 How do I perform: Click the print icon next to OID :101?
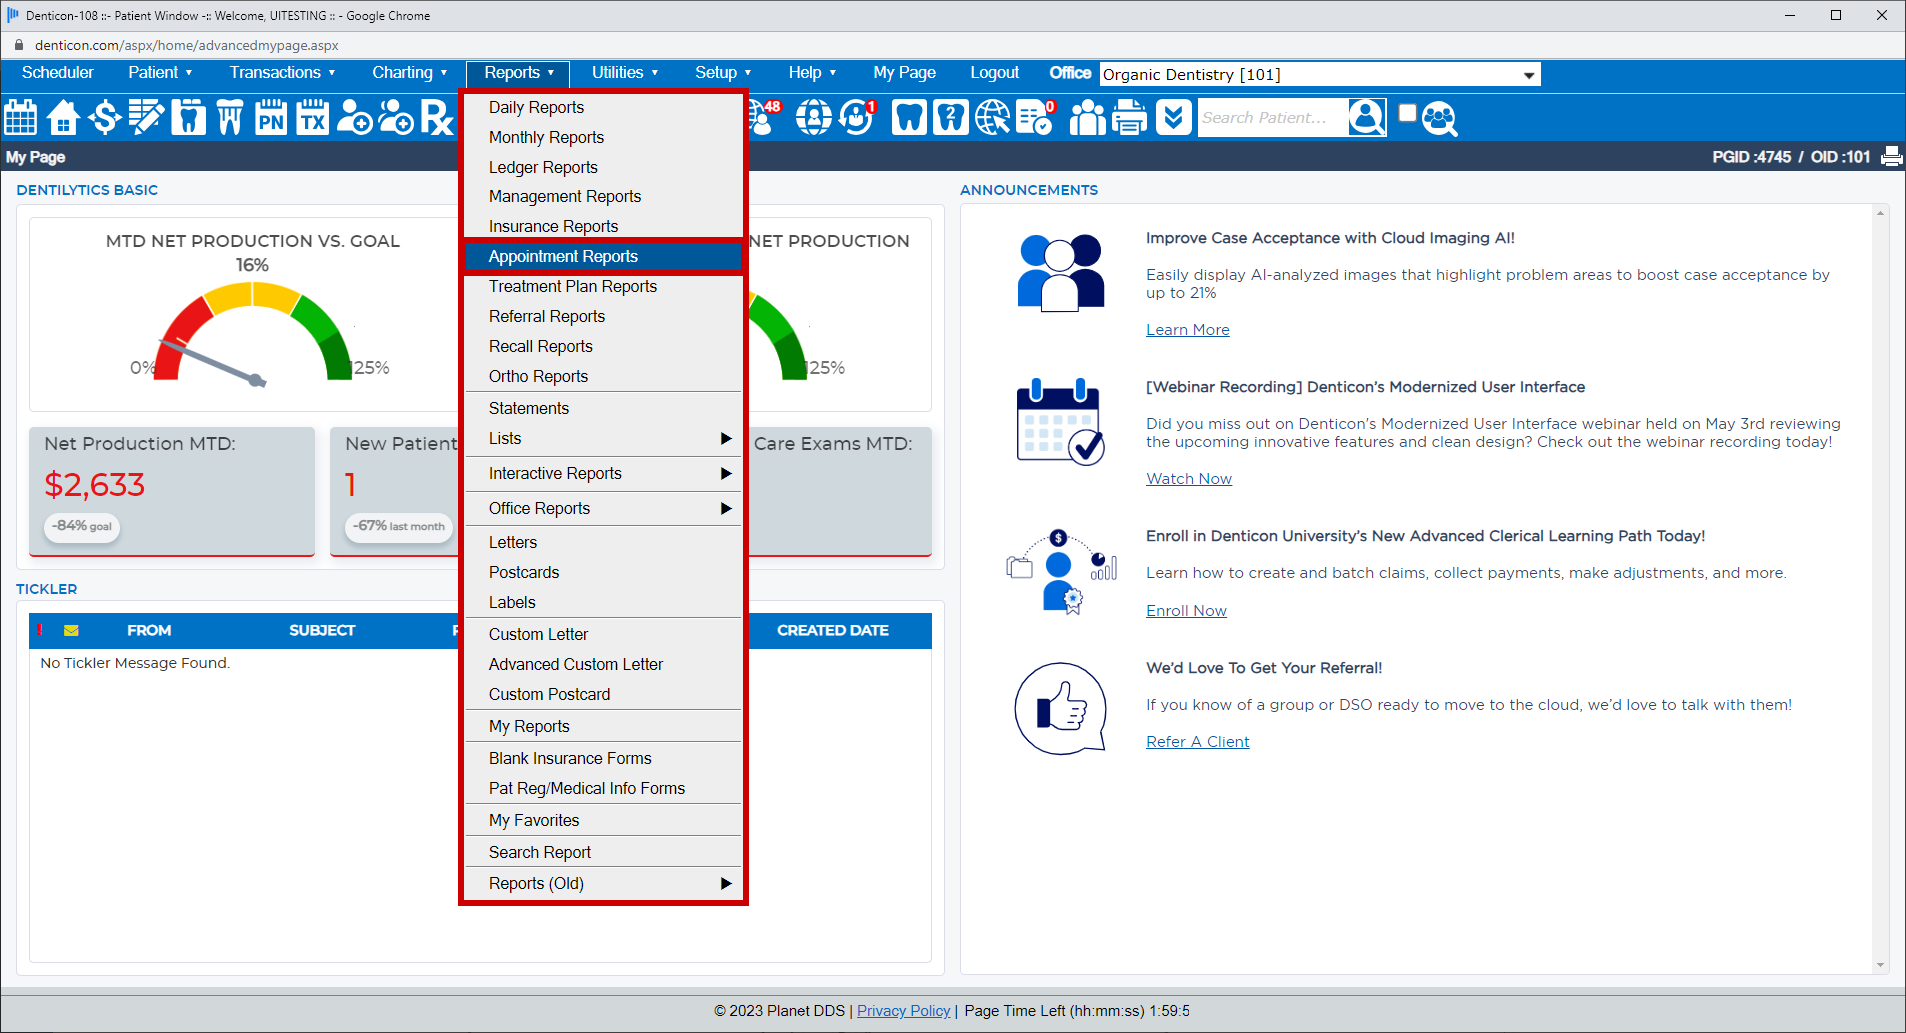pos(1891,157)
